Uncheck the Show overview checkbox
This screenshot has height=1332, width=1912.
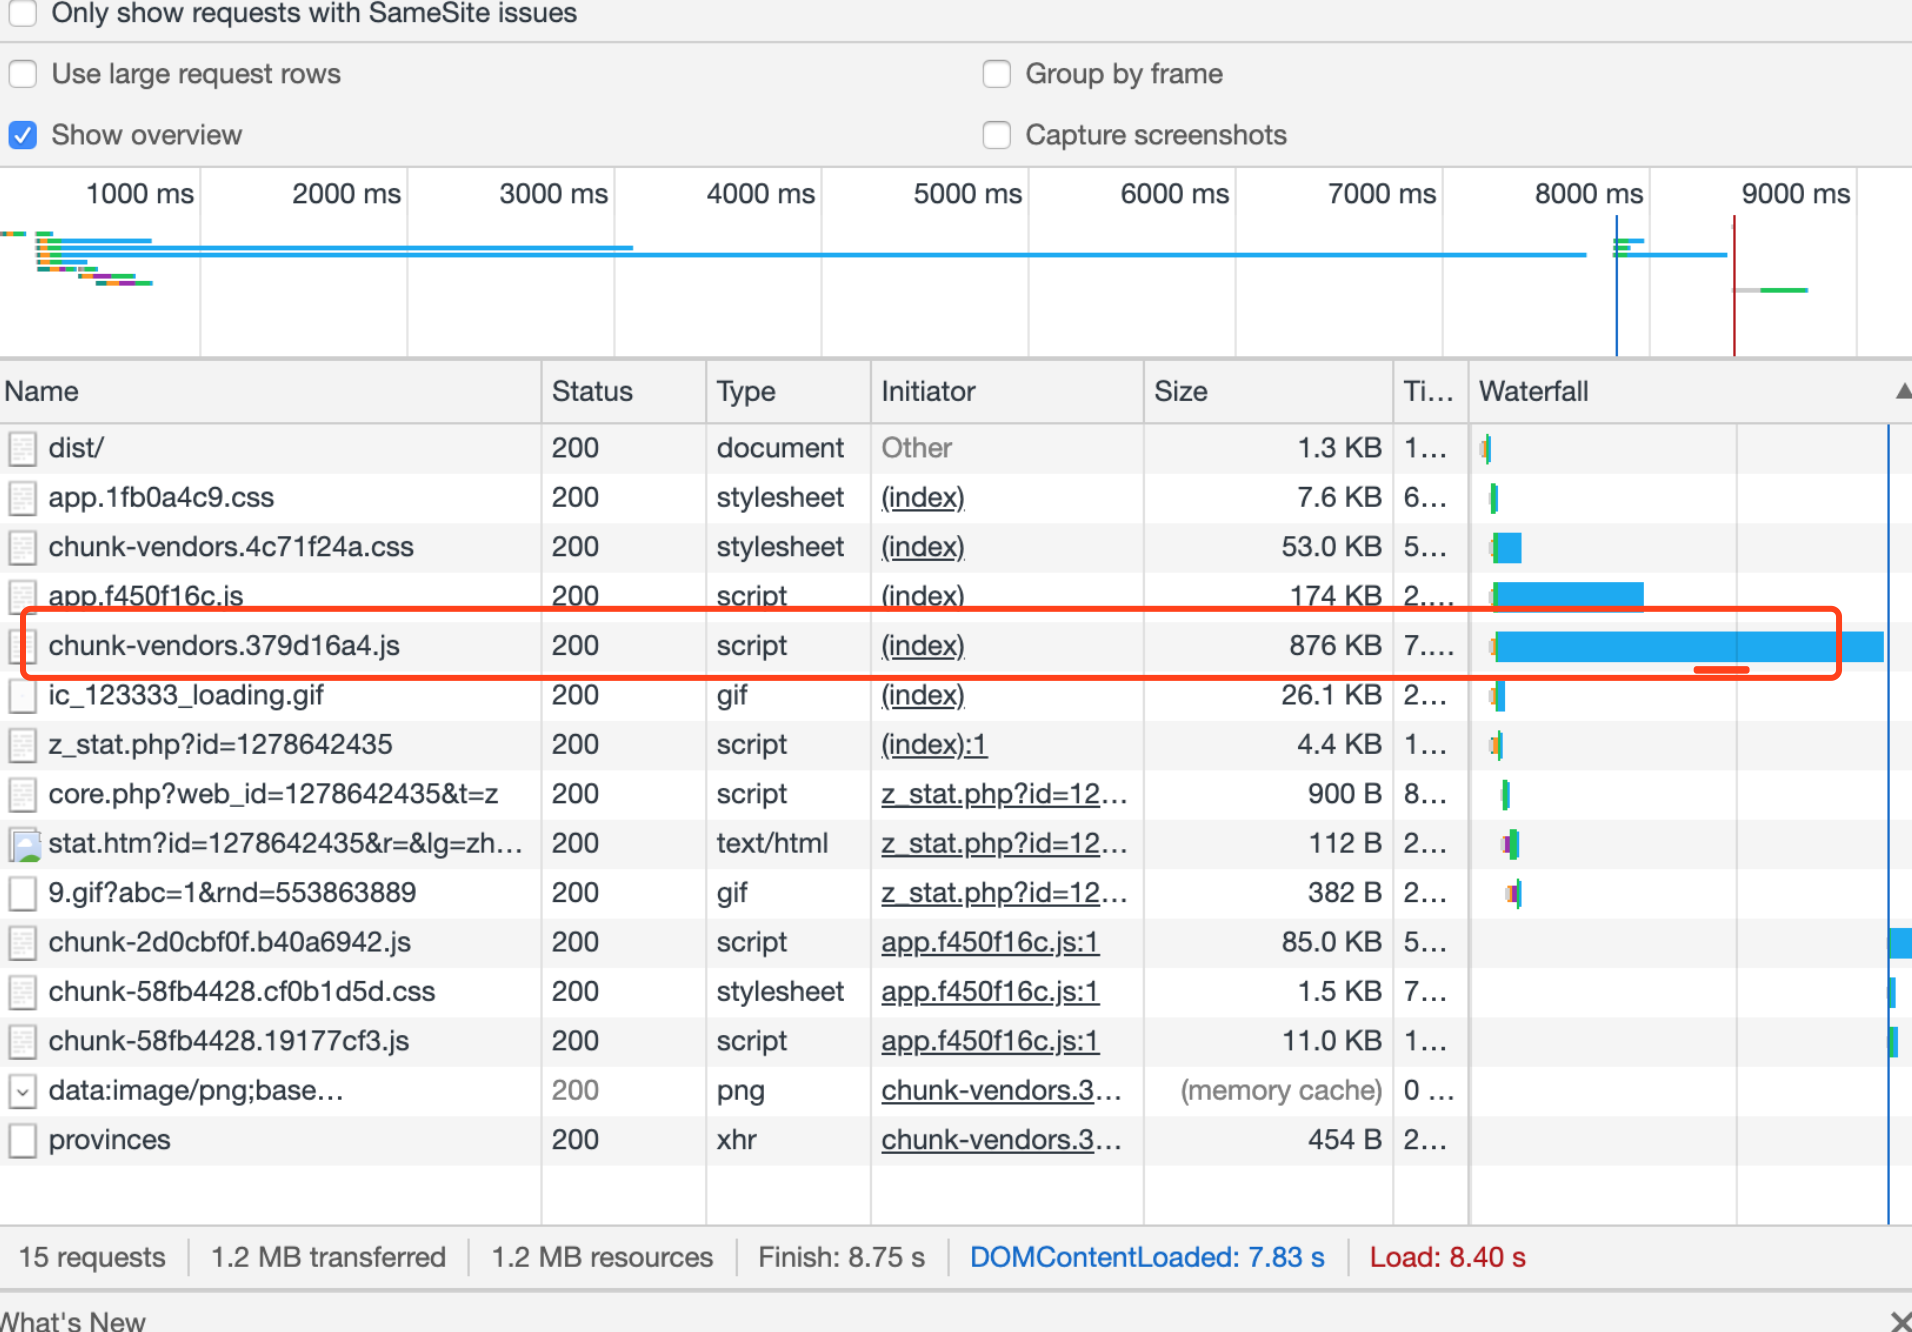[x=22, y=135]
